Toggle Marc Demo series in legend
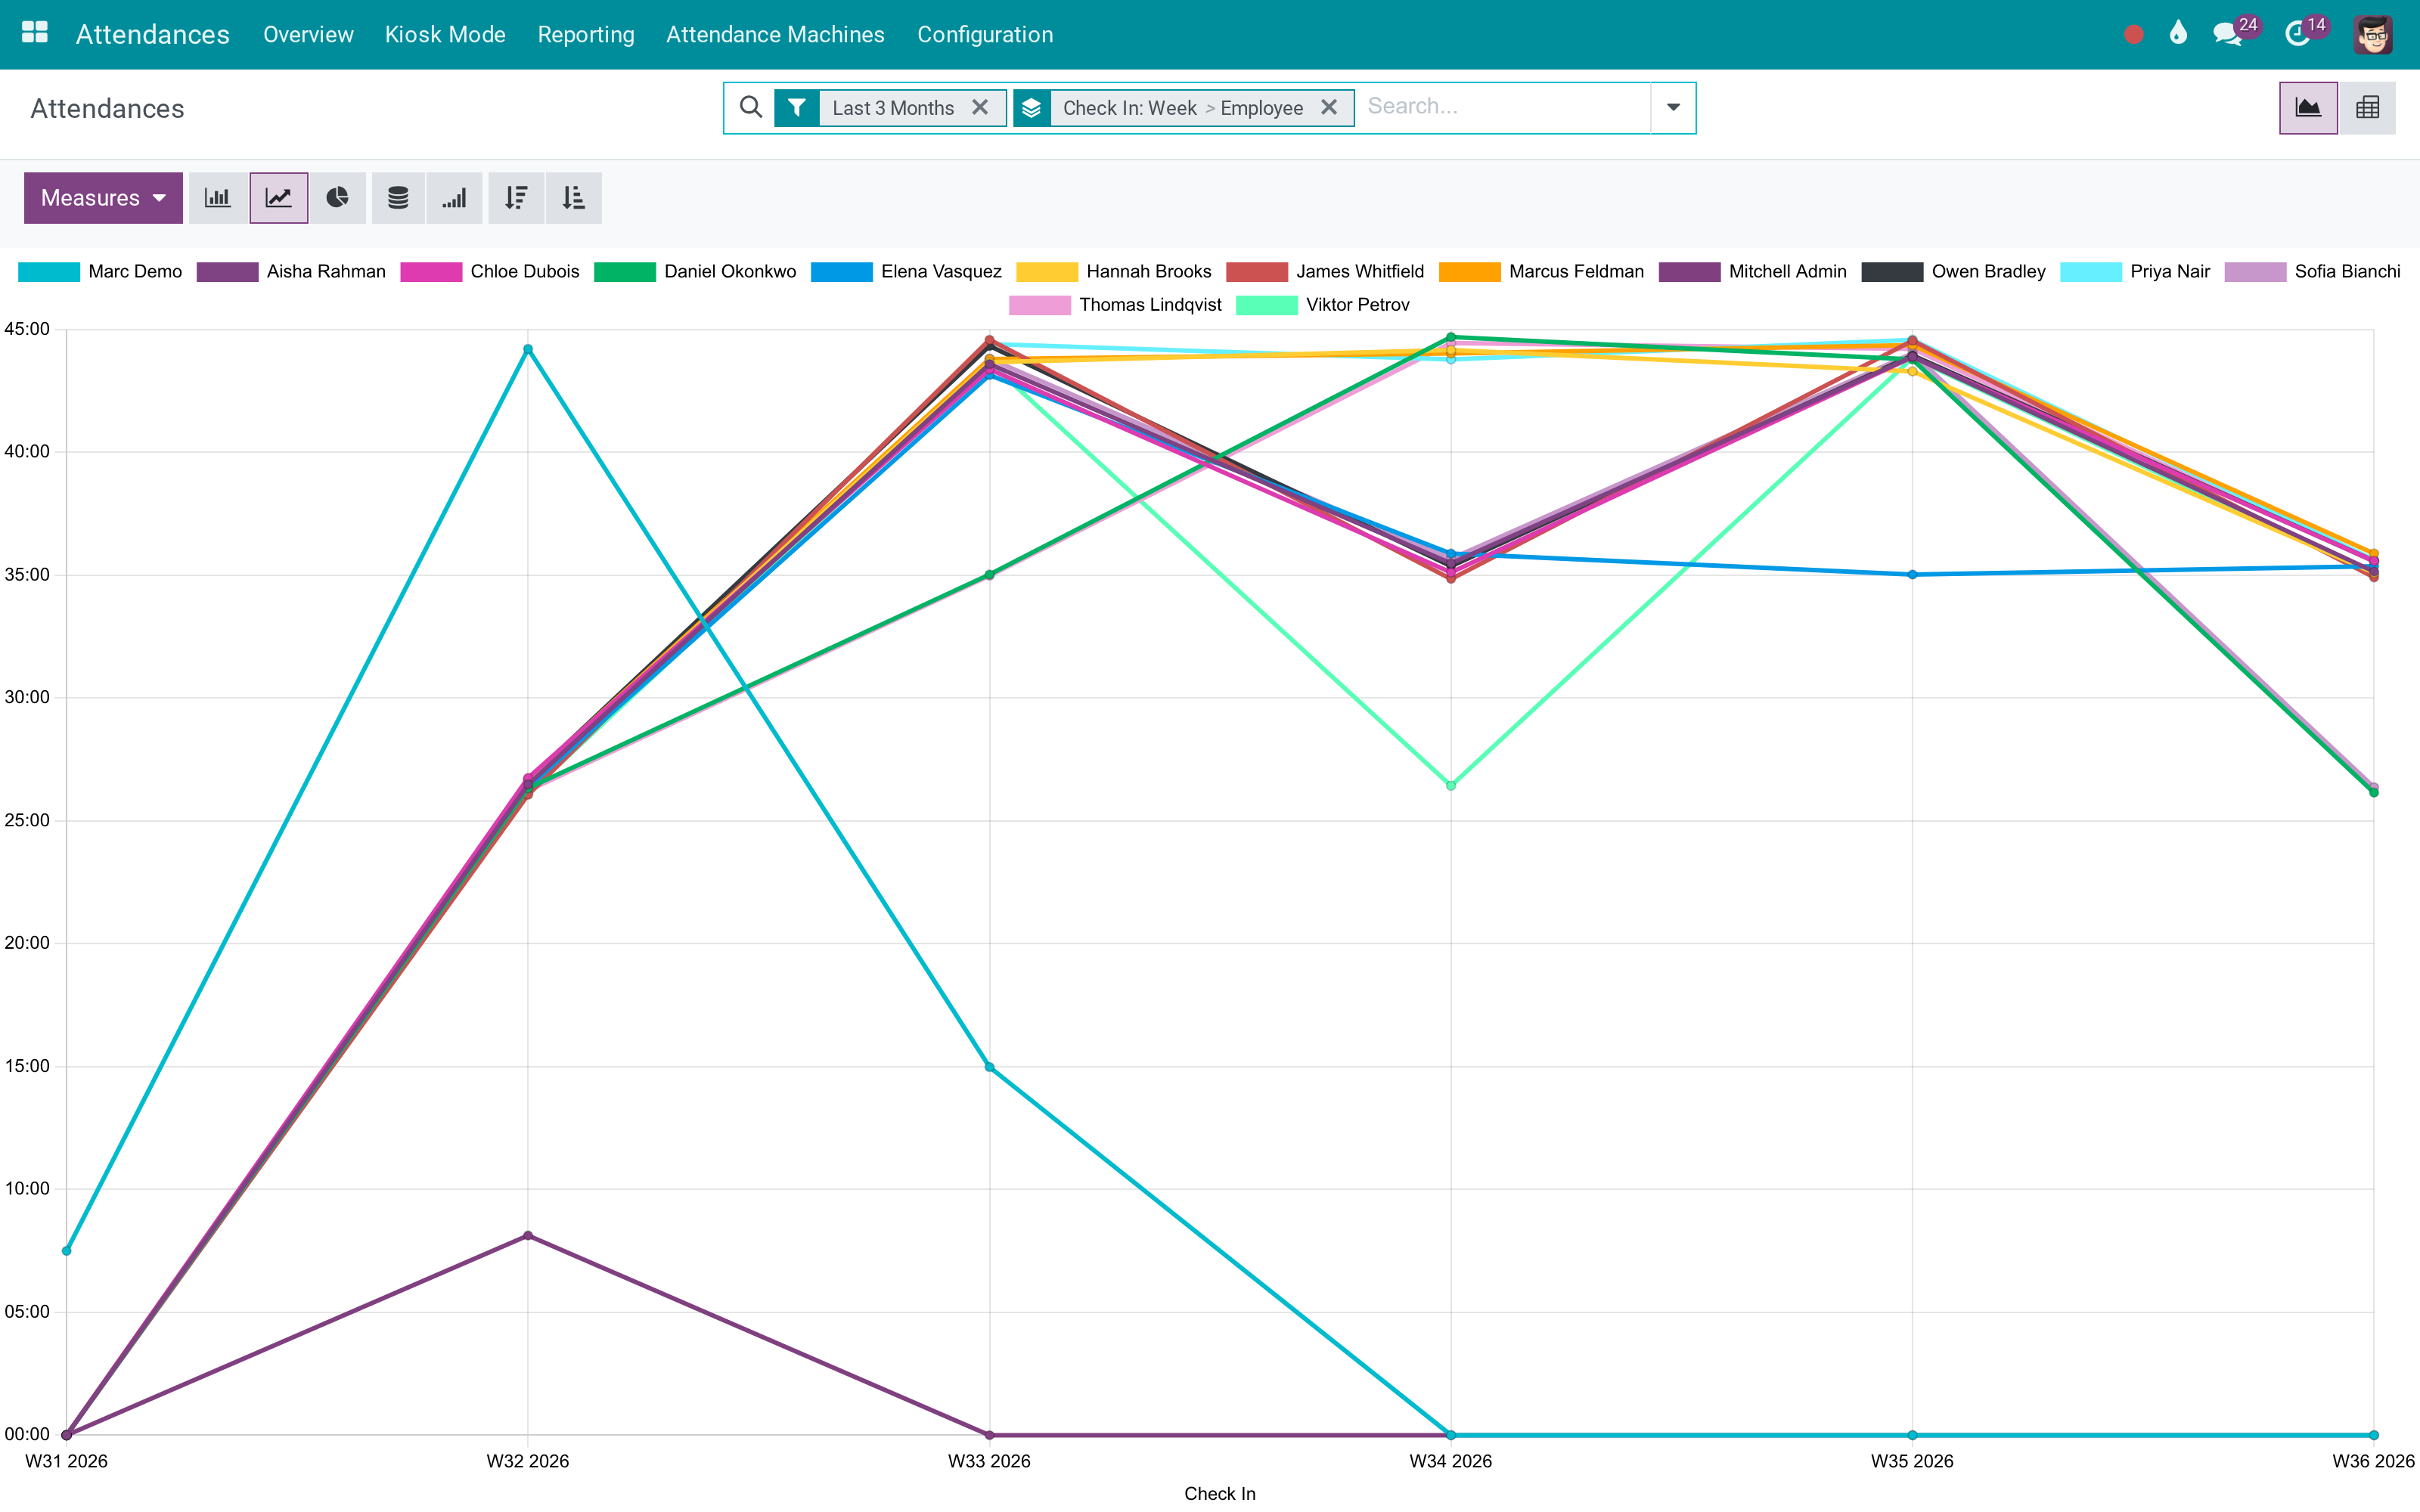The width and height of the screenshot is (2420, 1512). pyautogui.click(x=100, y=272)
